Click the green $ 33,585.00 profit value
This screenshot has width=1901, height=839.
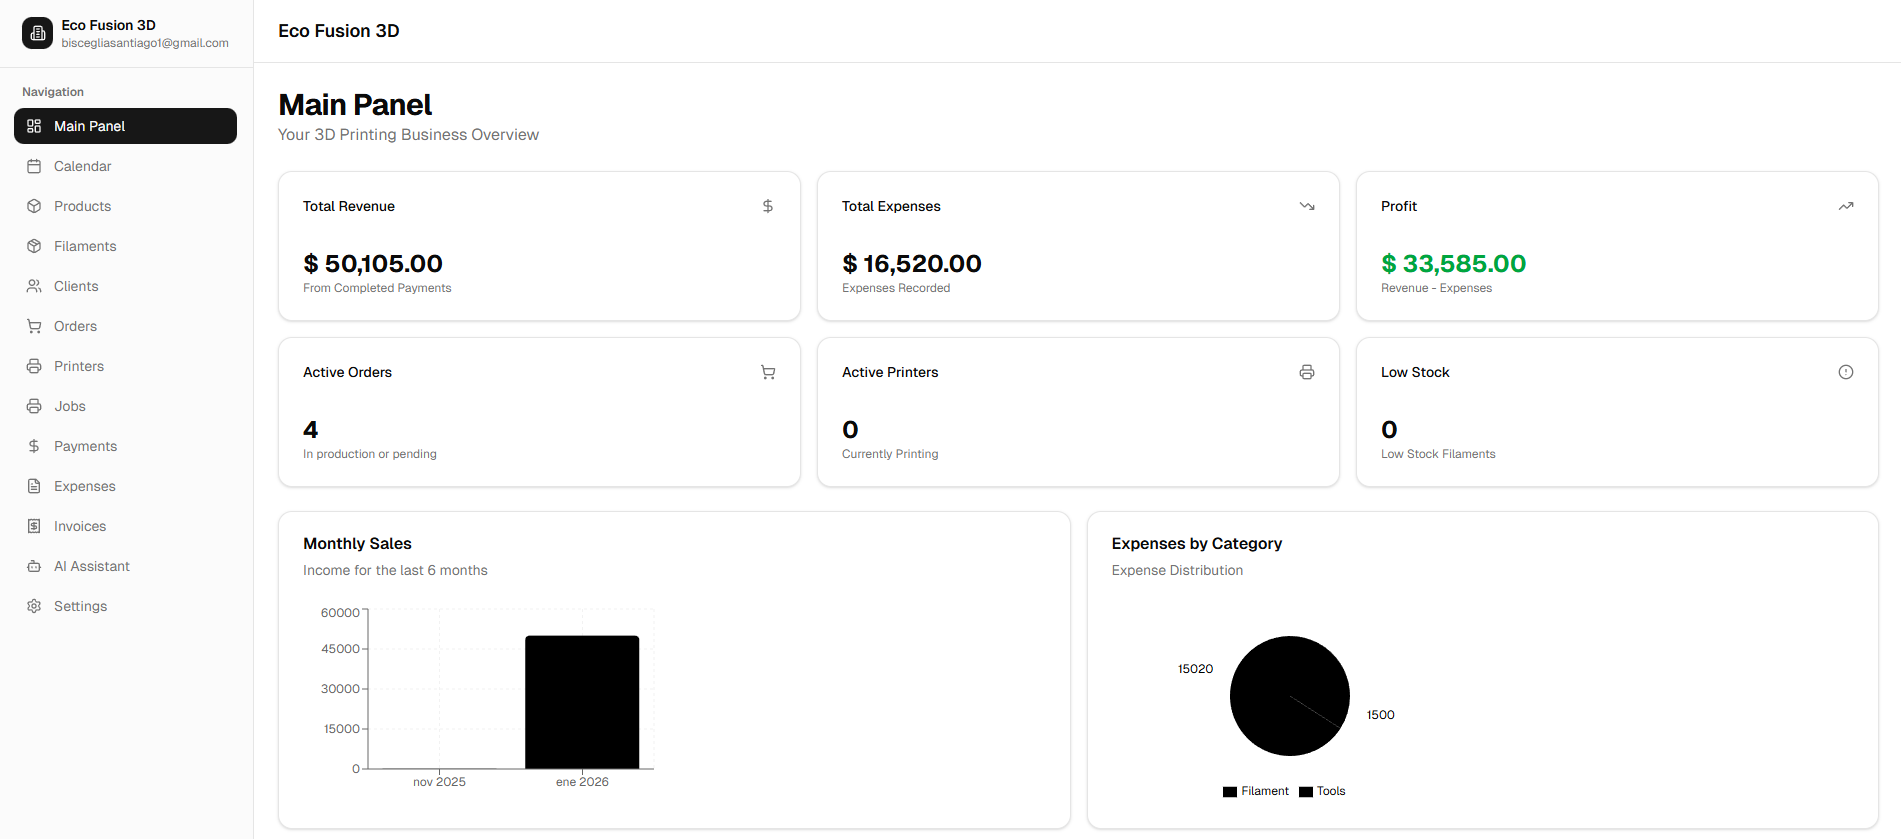1454,264
